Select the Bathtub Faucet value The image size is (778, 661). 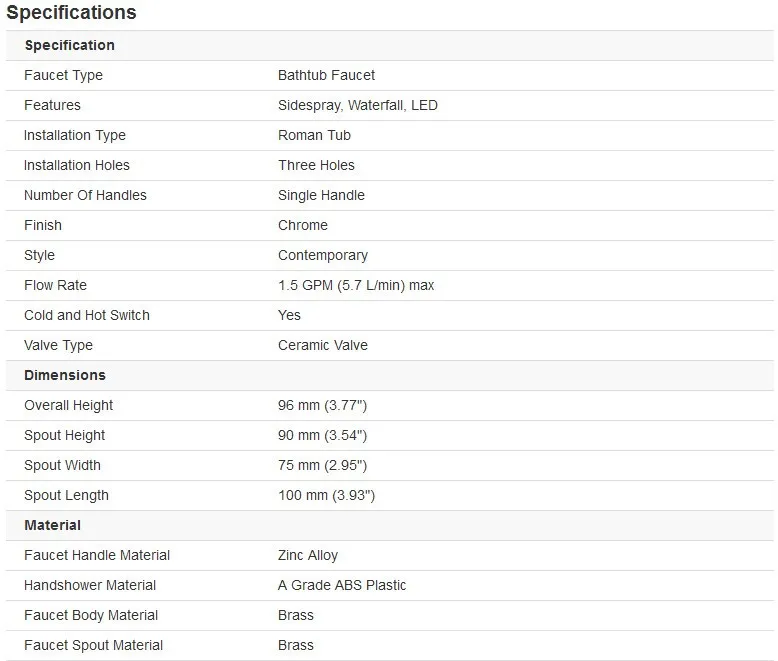(326, 75)
